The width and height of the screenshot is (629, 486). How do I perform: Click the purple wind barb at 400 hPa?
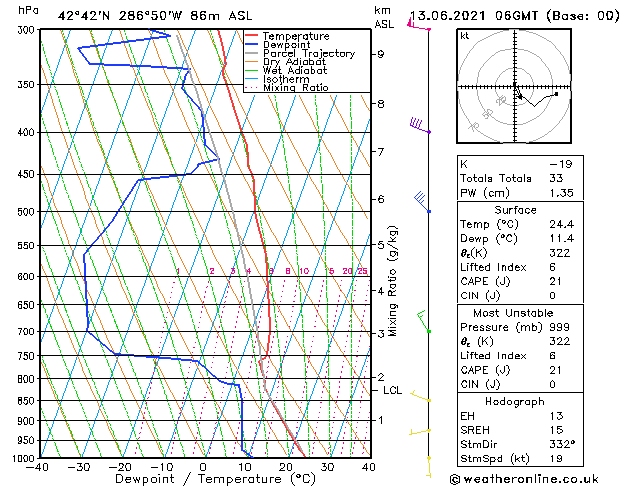pyautogui.click(x=420, y=125)
